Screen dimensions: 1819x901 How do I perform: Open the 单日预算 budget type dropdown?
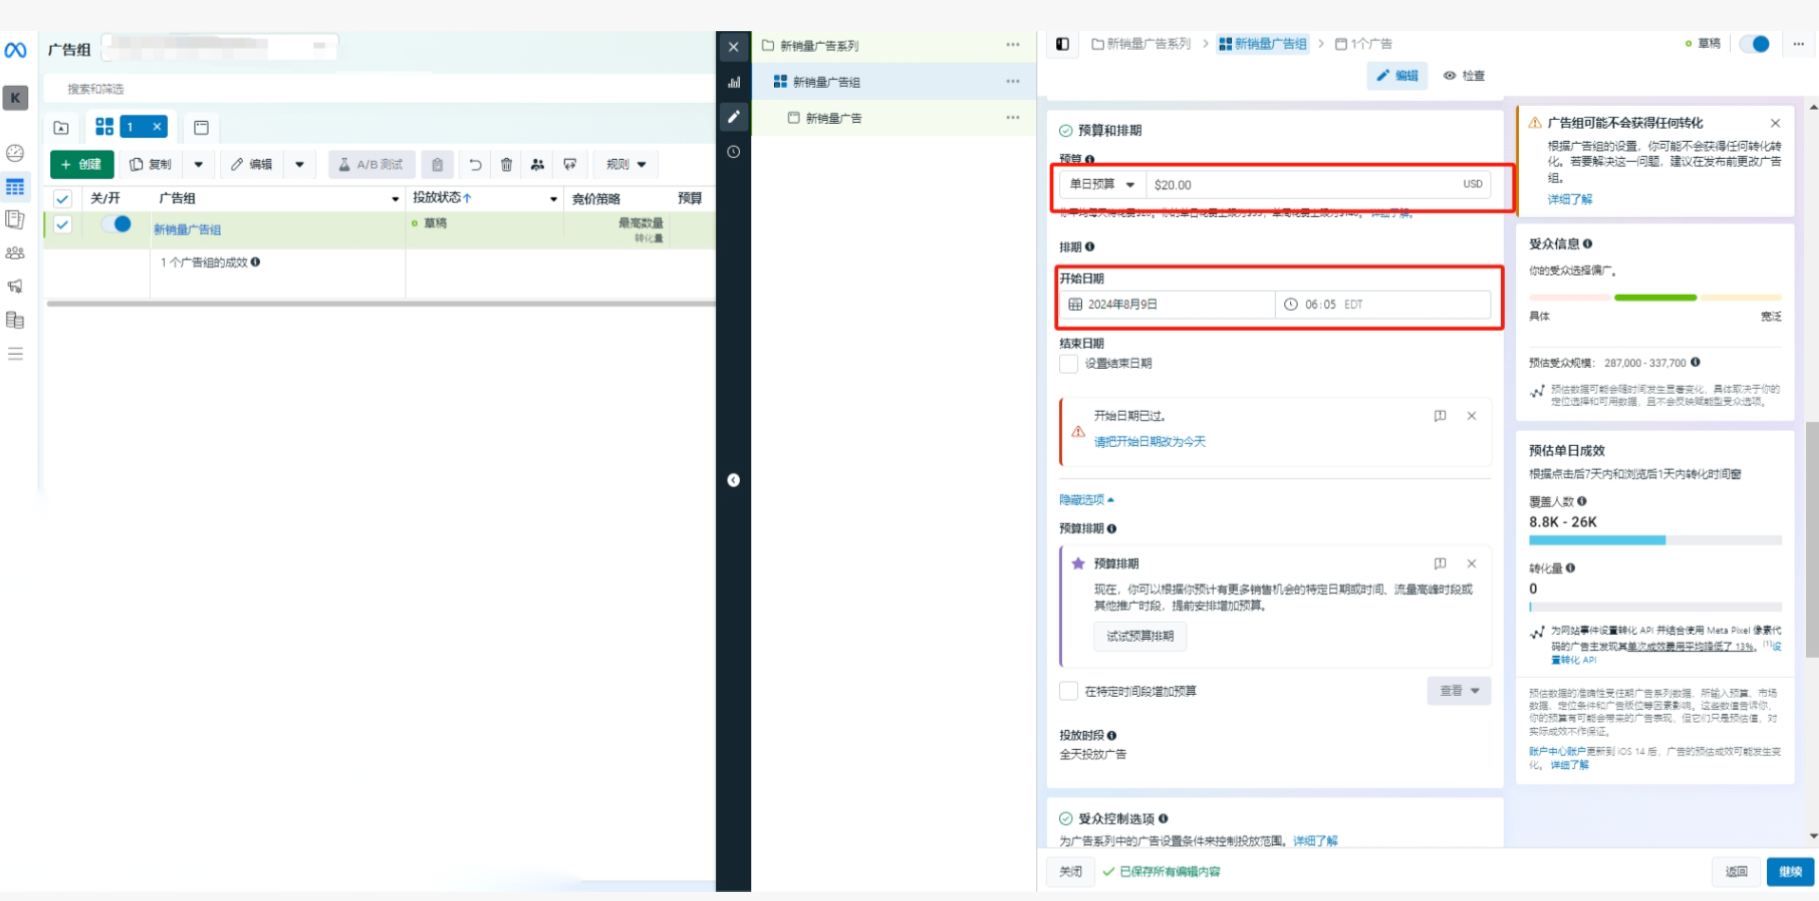pyautogui.click(x=1102, y=185)
